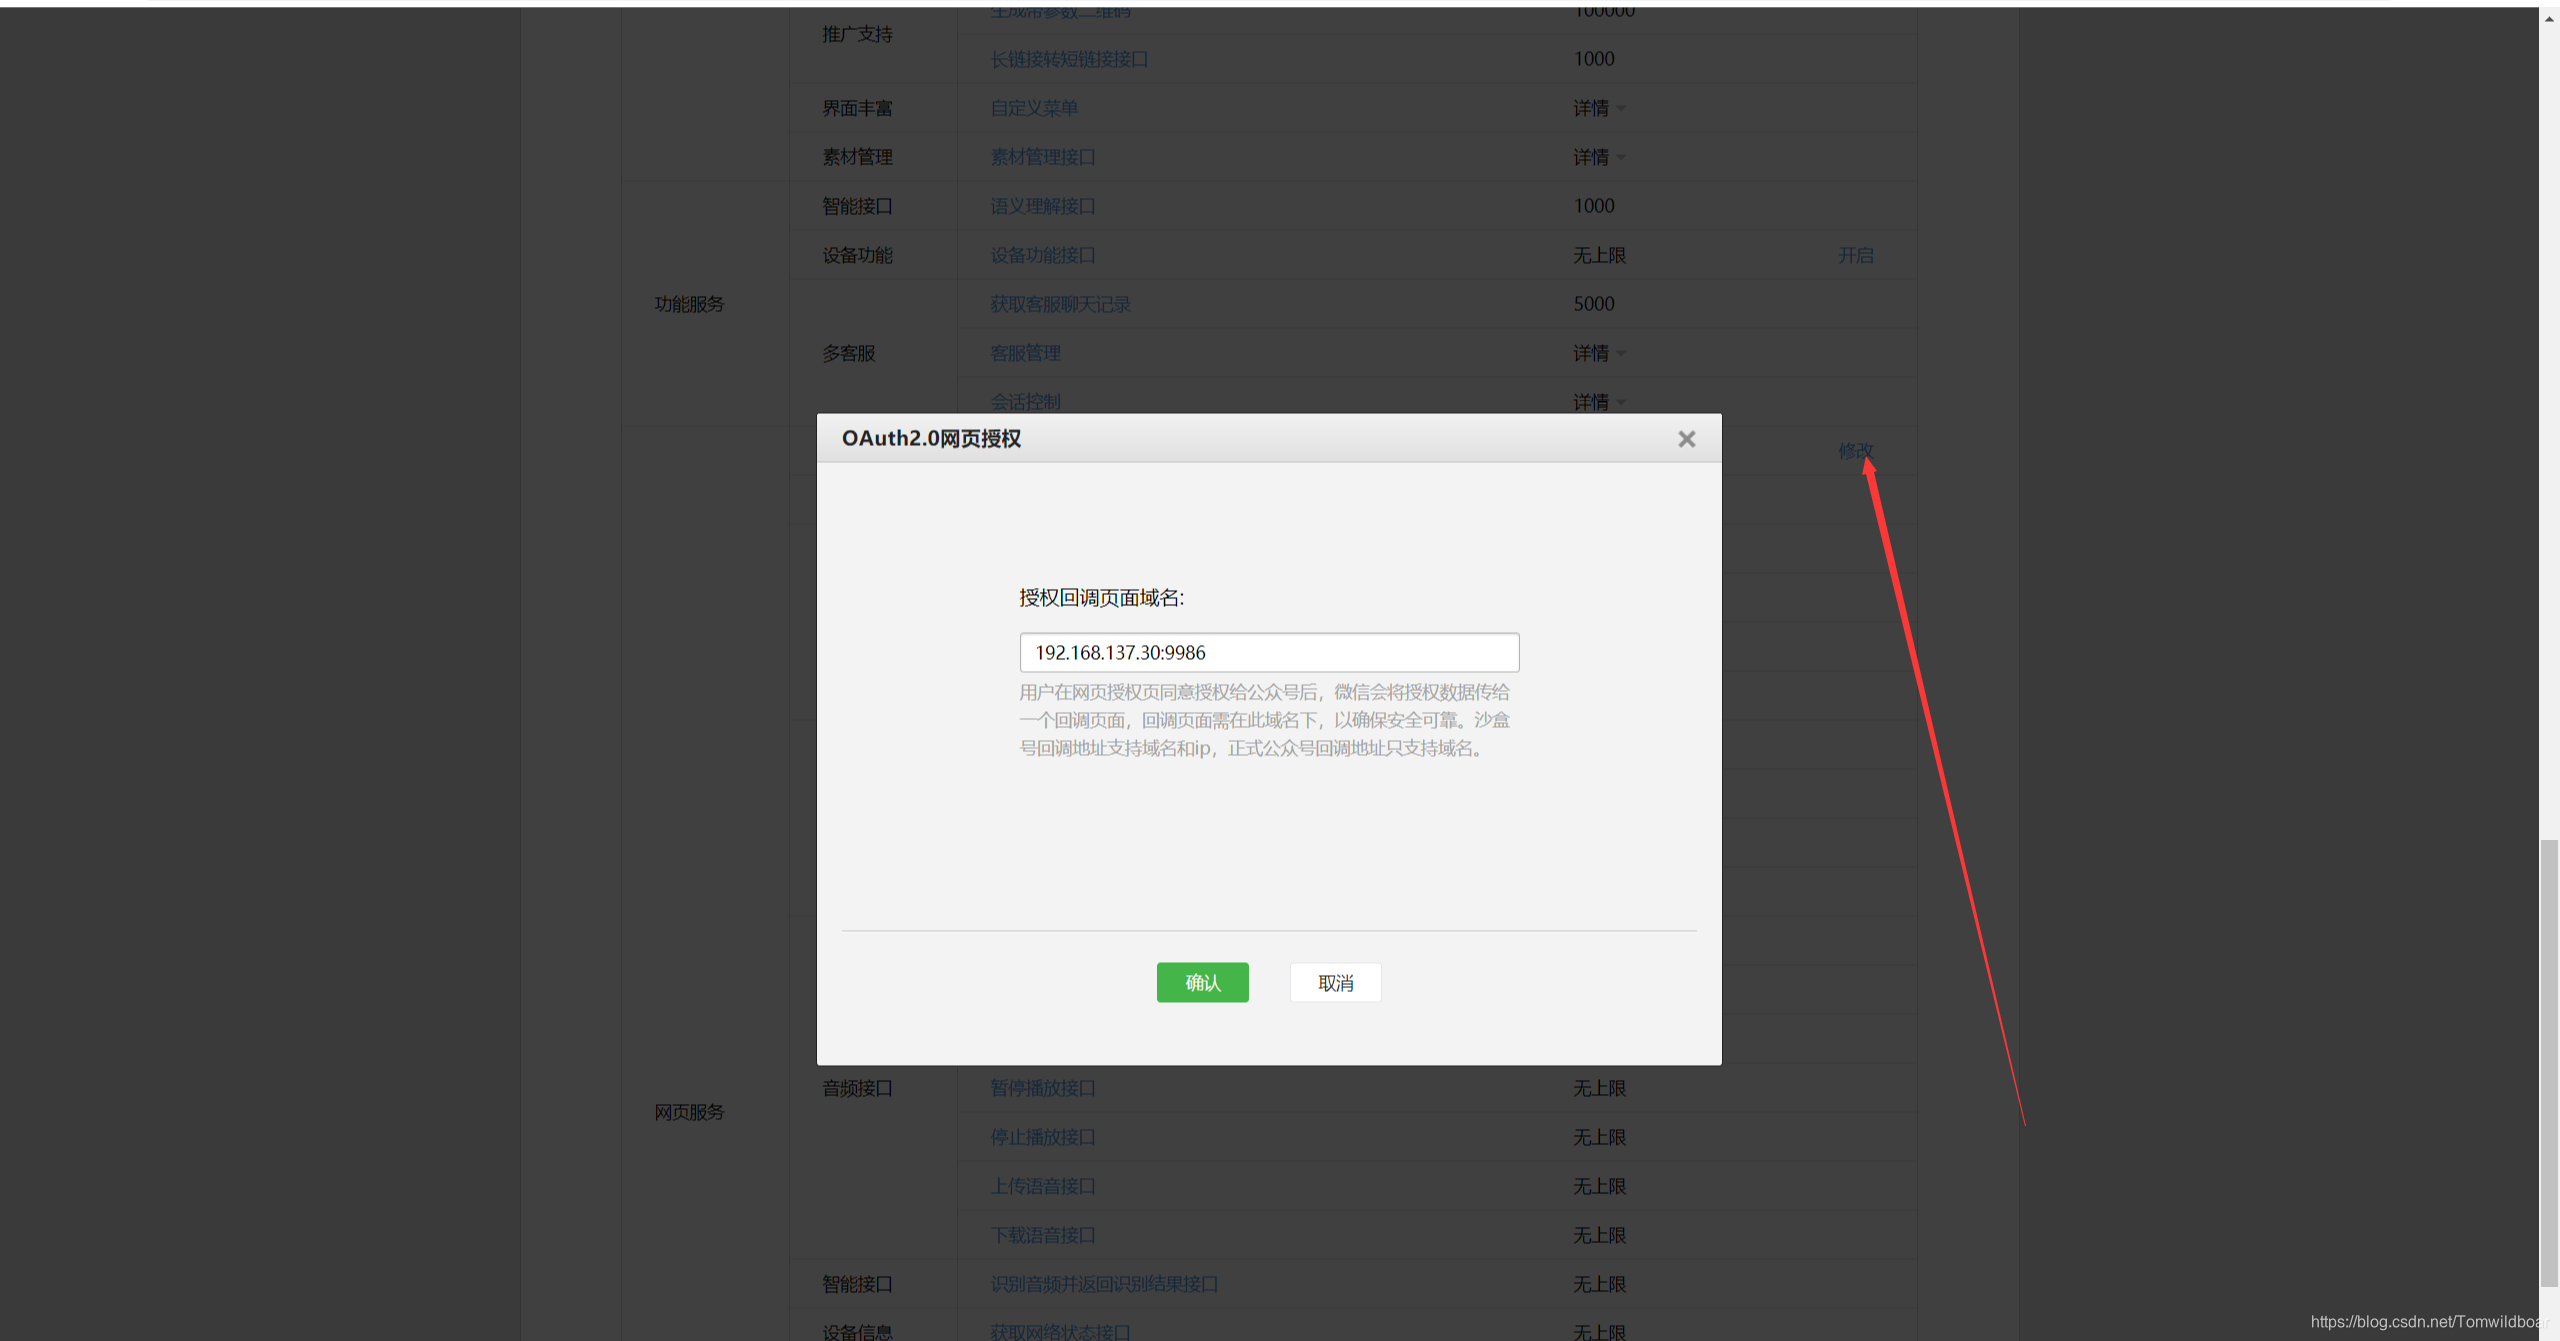The image size is (2560, 1341).
Task: Click the 素材管理 row label
Action: tap(857, 157)
